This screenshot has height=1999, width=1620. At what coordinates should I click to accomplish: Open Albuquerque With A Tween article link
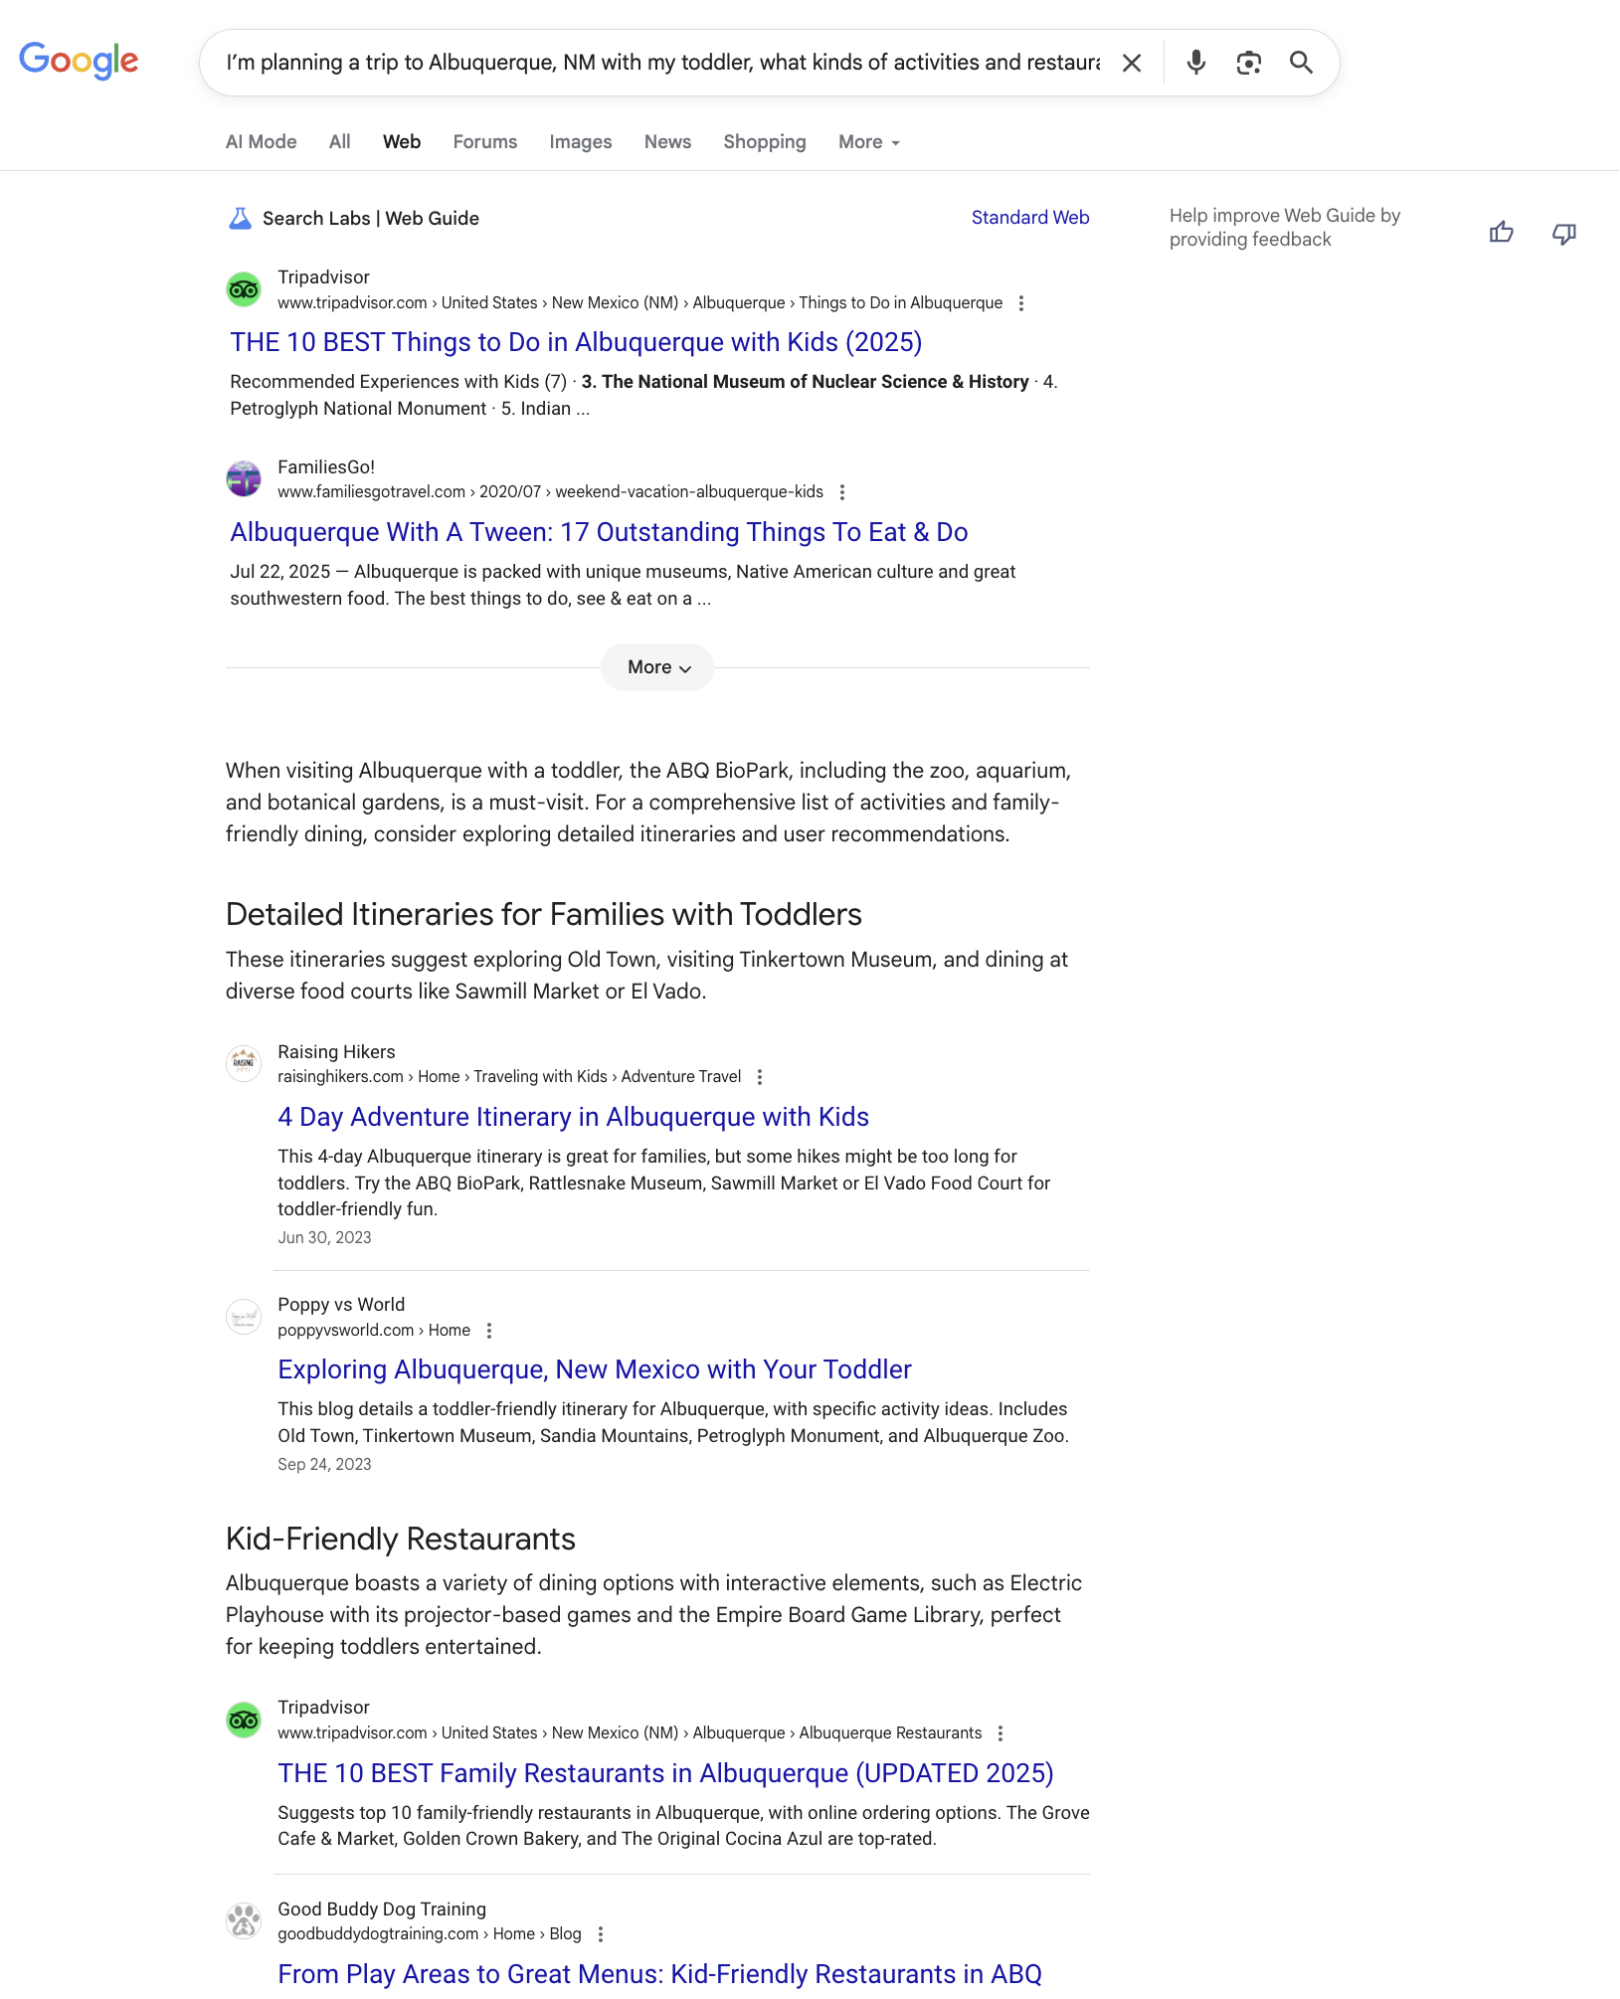coord(600,533)
